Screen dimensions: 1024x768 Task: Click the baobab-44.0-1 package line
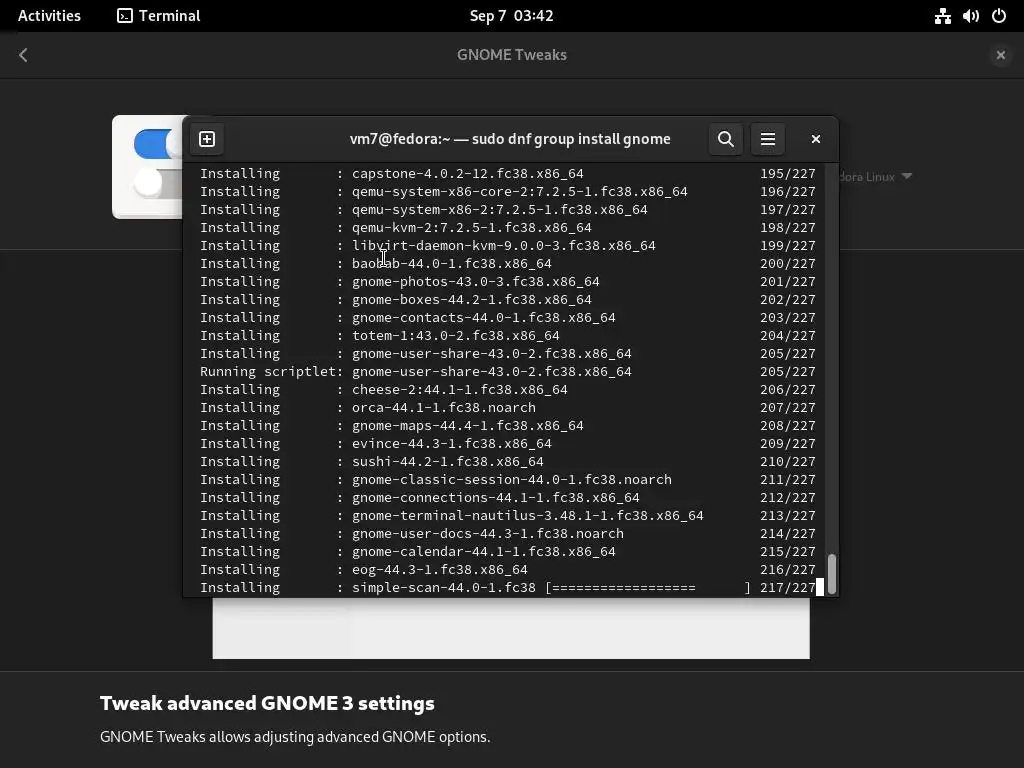[507, 263]
